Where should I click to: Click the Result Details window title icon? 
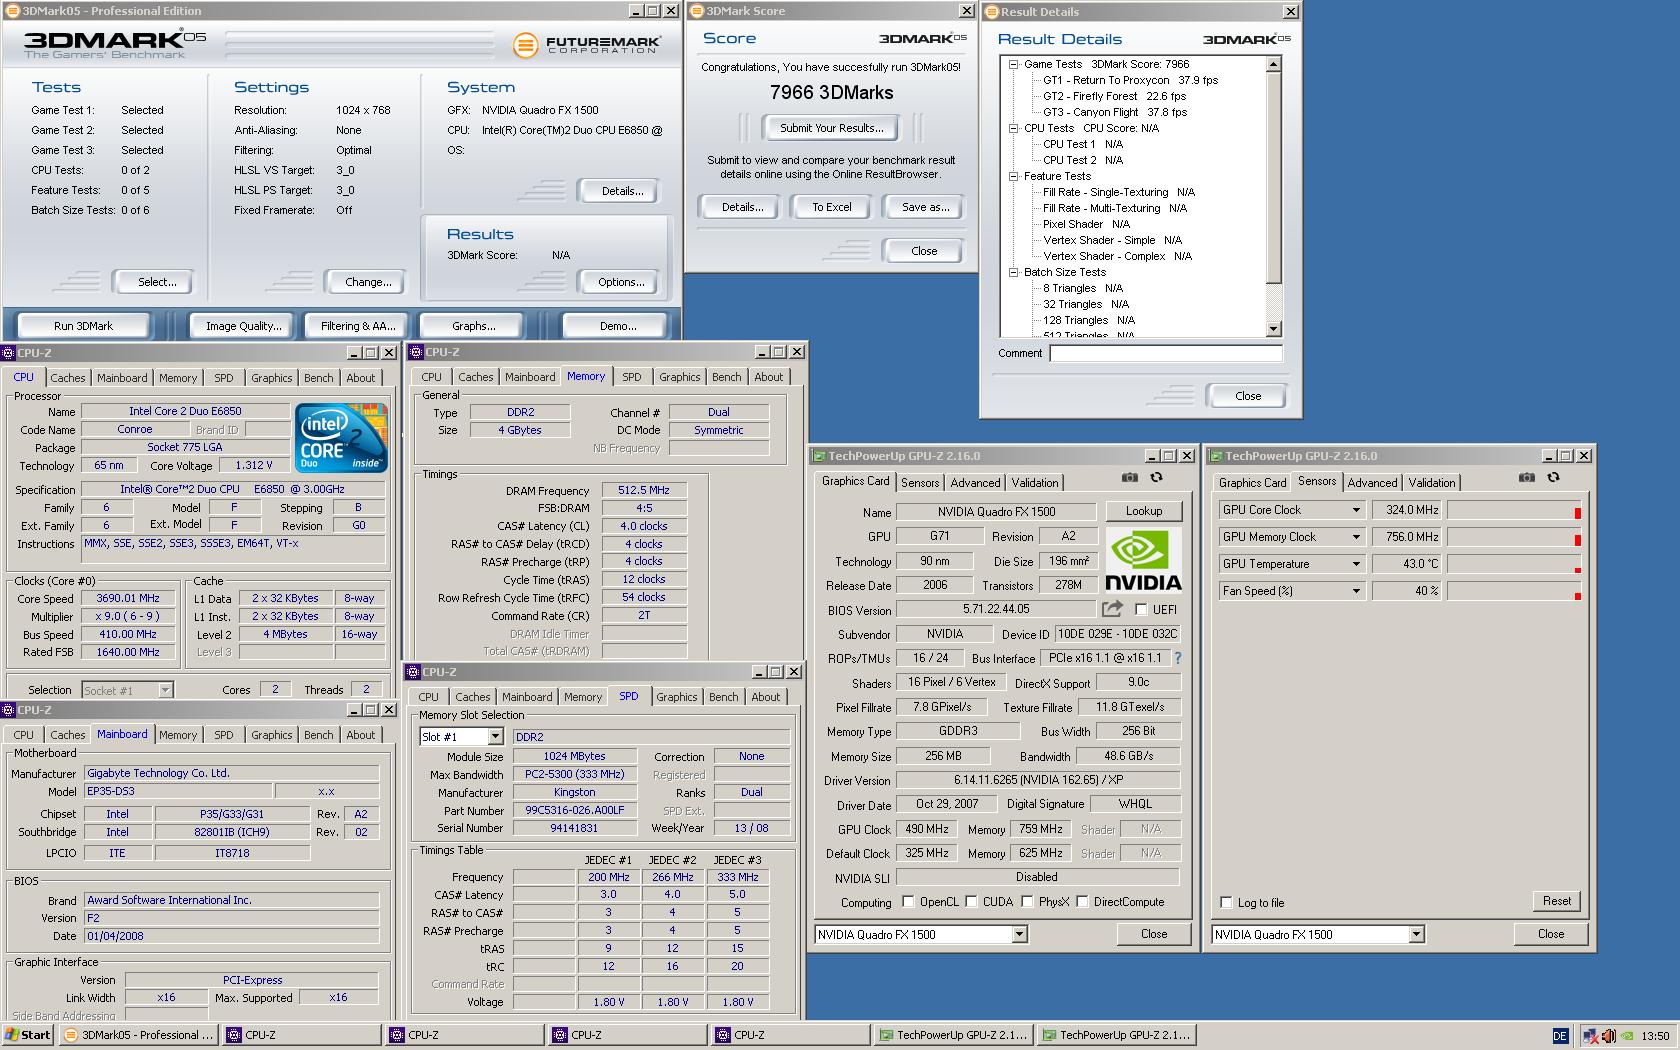pyautogui.click(x=992, y=12)
